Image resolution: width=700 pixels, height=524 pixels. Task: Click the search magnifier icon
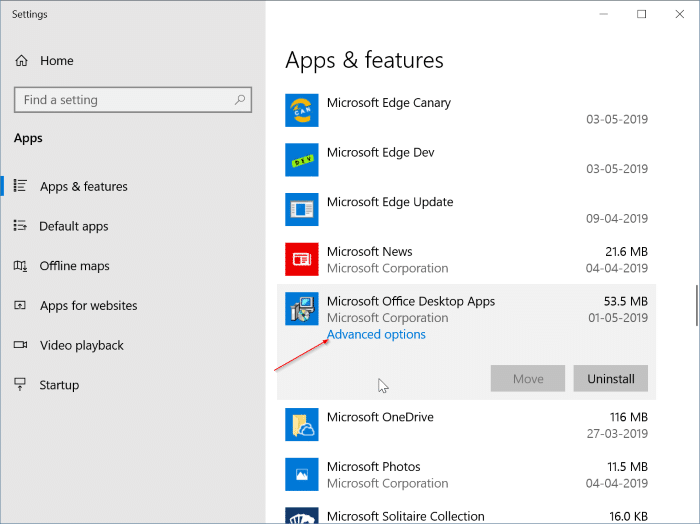click(x=240, y=100)
